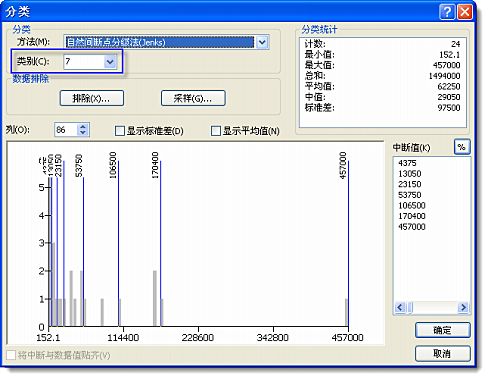The height and width of the screenshot is (379, 488).
Task: Close the classification dialog
Action: pos(465,12)
